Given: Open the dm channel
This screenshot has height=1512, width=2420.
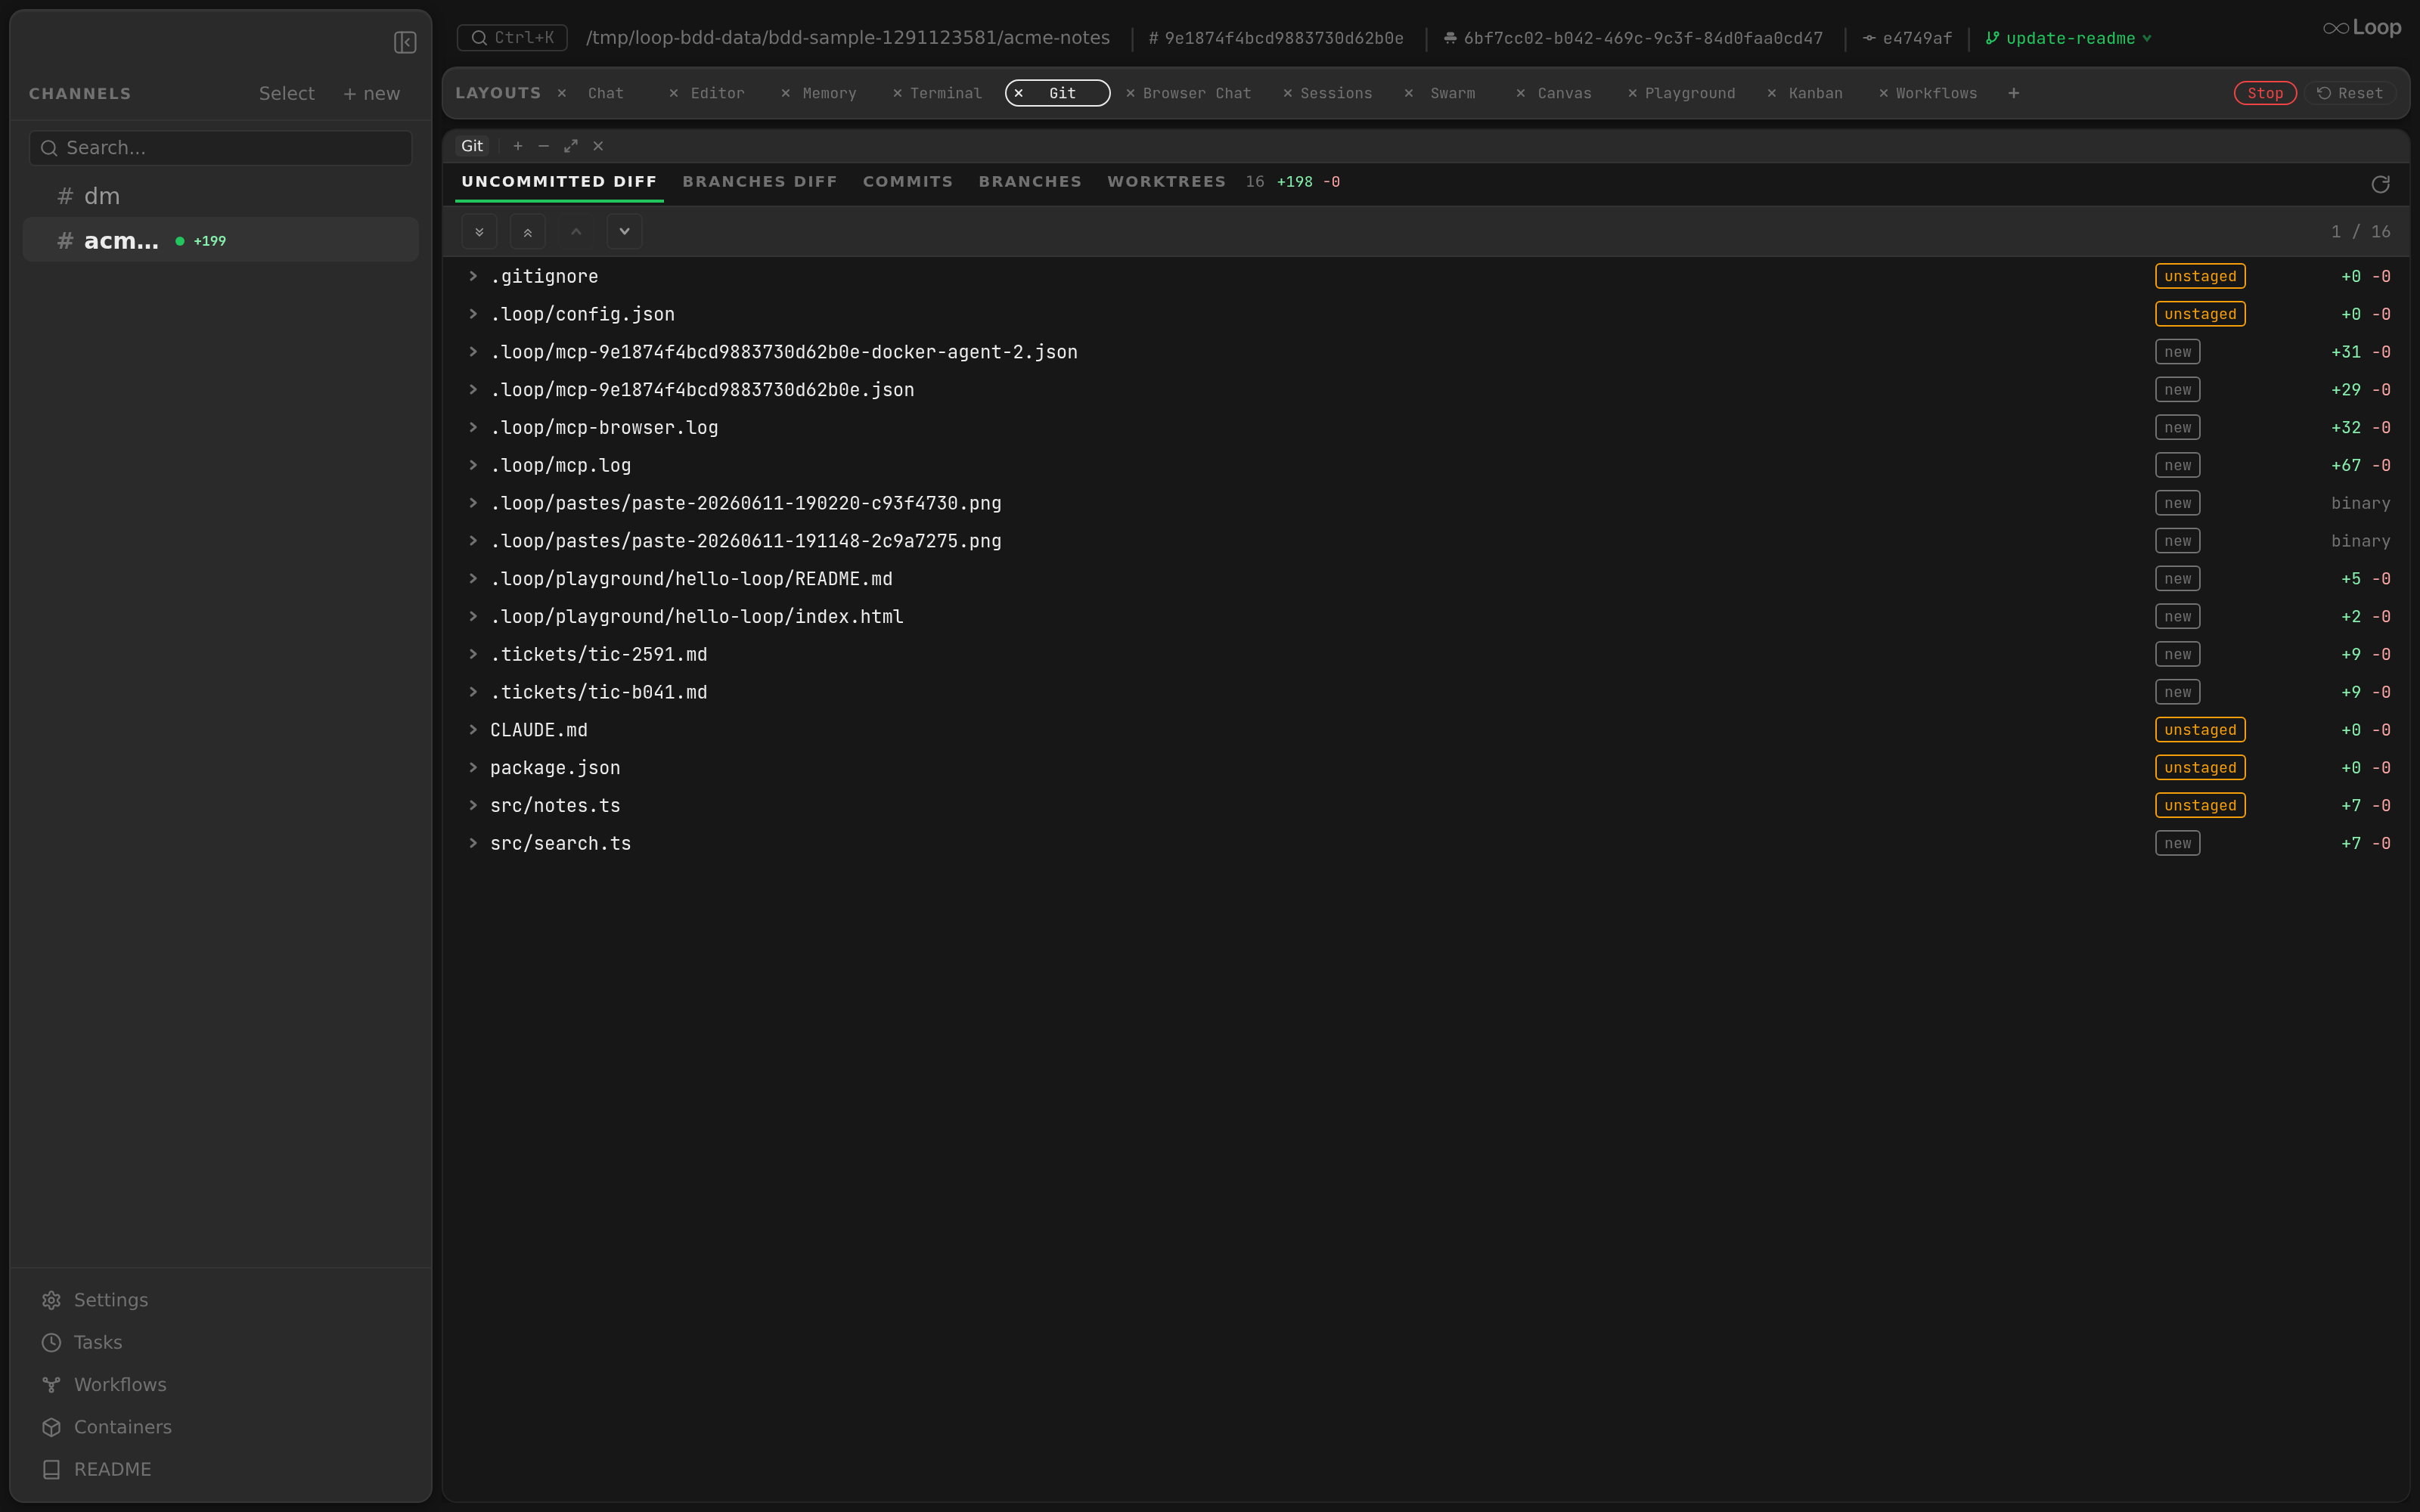Looking at the screenshot, I should click(x=220, y=196).
